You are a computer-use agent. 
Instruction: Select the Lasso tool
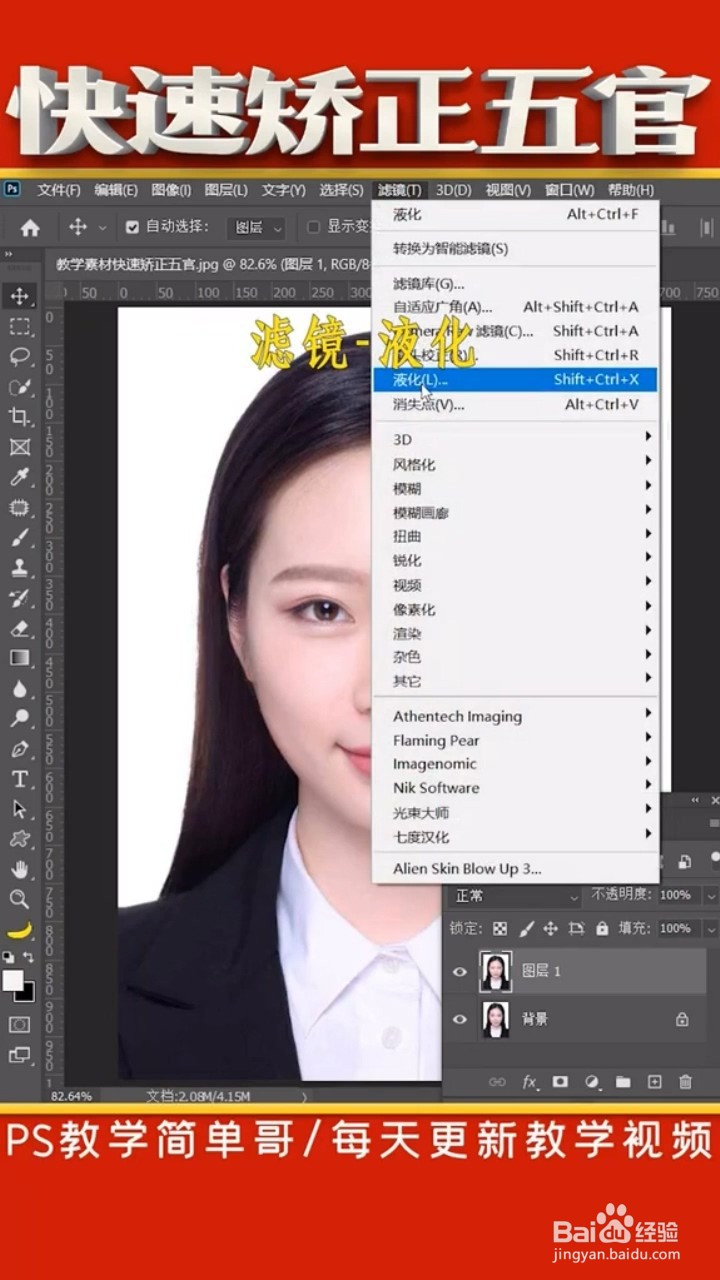pyautogui.click(x=20, y=356)
